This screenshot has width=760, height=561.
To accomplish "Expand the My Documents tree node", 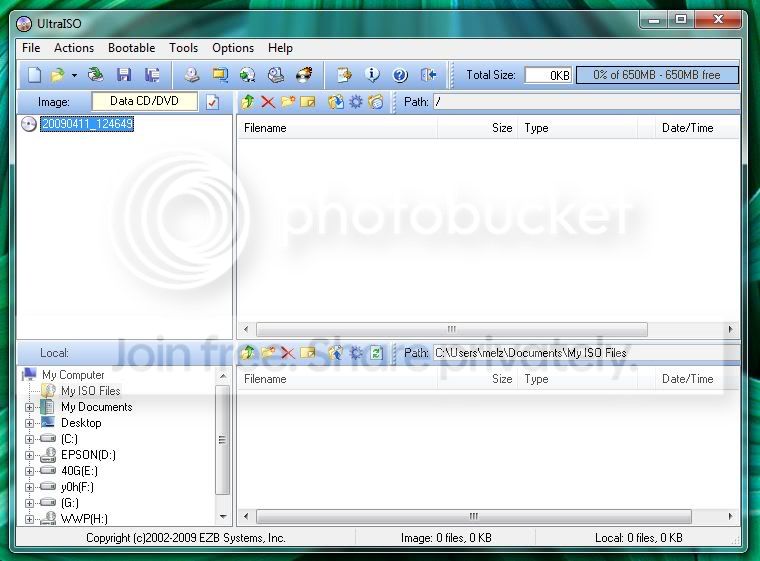I will click(x=30, y=407).
